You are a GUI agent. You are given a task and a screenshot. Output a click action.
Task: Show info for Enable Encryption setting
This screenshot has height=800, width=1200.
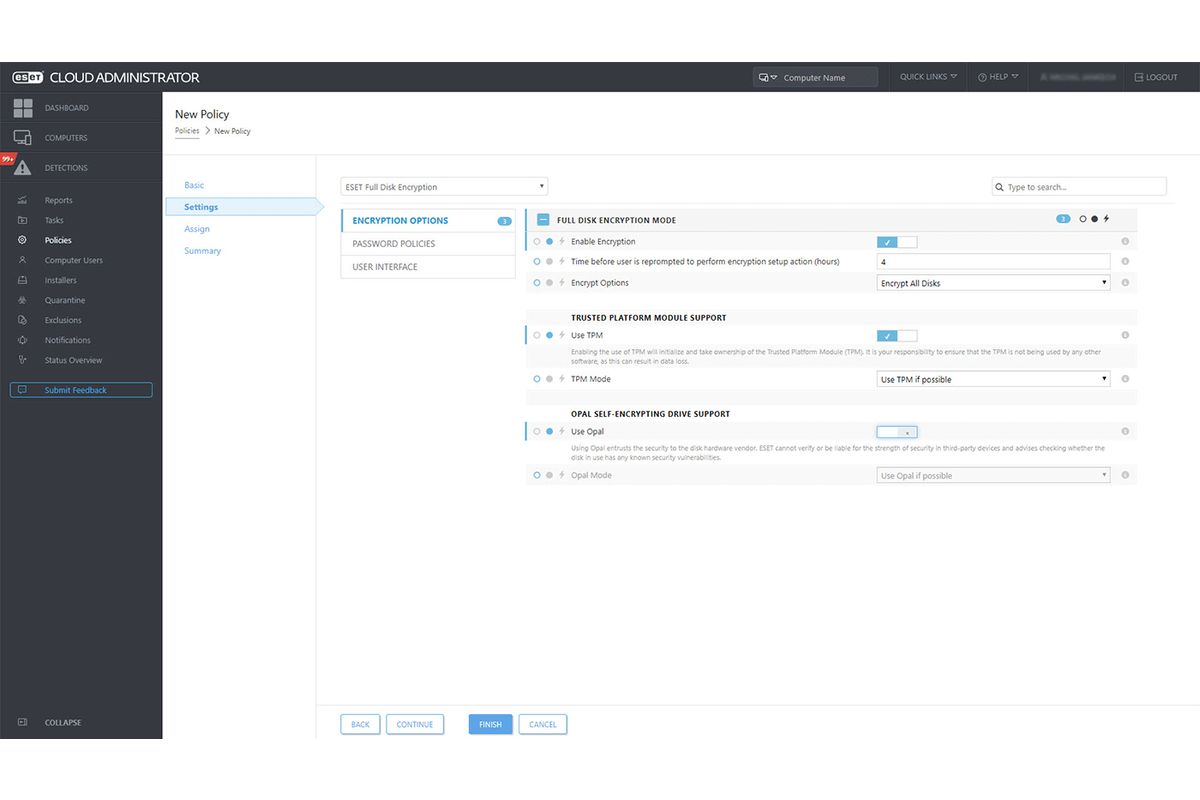tap(1125, 241)
